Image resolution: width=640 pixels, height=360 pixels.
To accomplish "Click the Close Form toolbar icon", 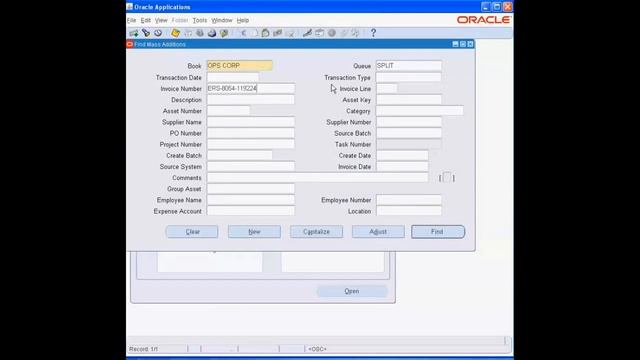I will (224, 33).
